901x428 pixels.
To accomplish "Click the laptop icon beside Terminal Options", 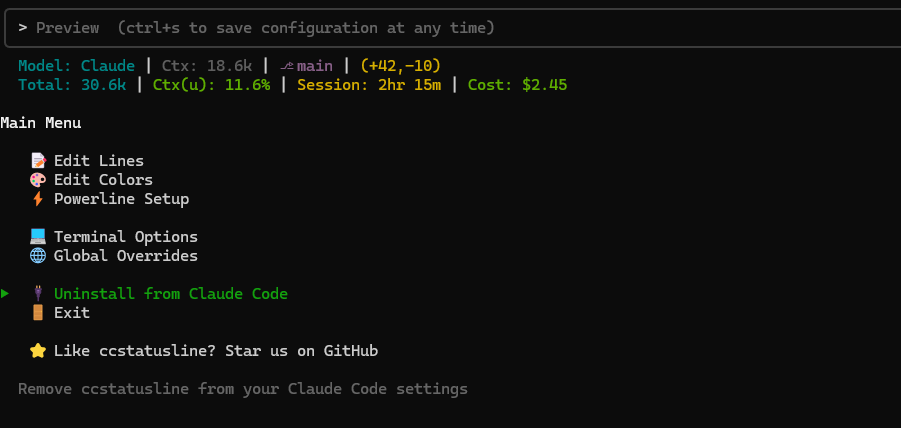I will point(38,237).
